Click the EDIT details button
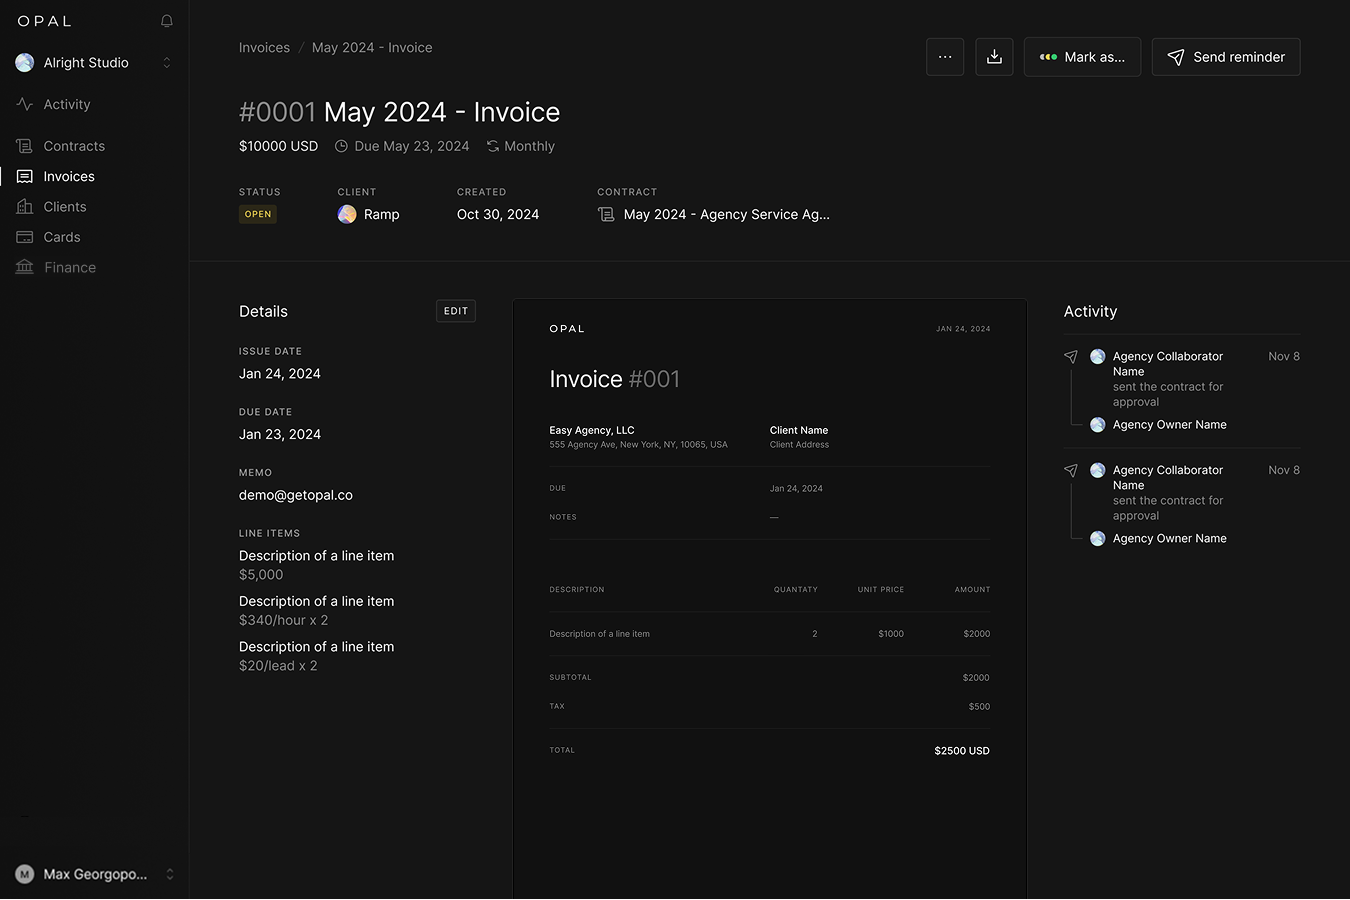This screenshot has width=1350, height=900. [456, 311]
